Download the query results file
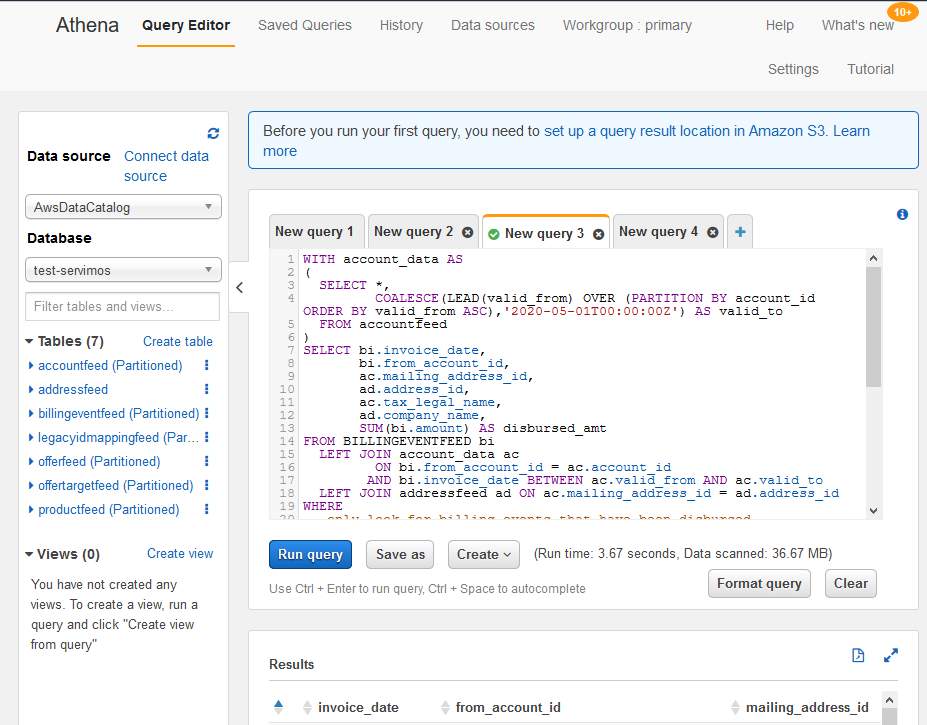927x725 pixels. 857,655
